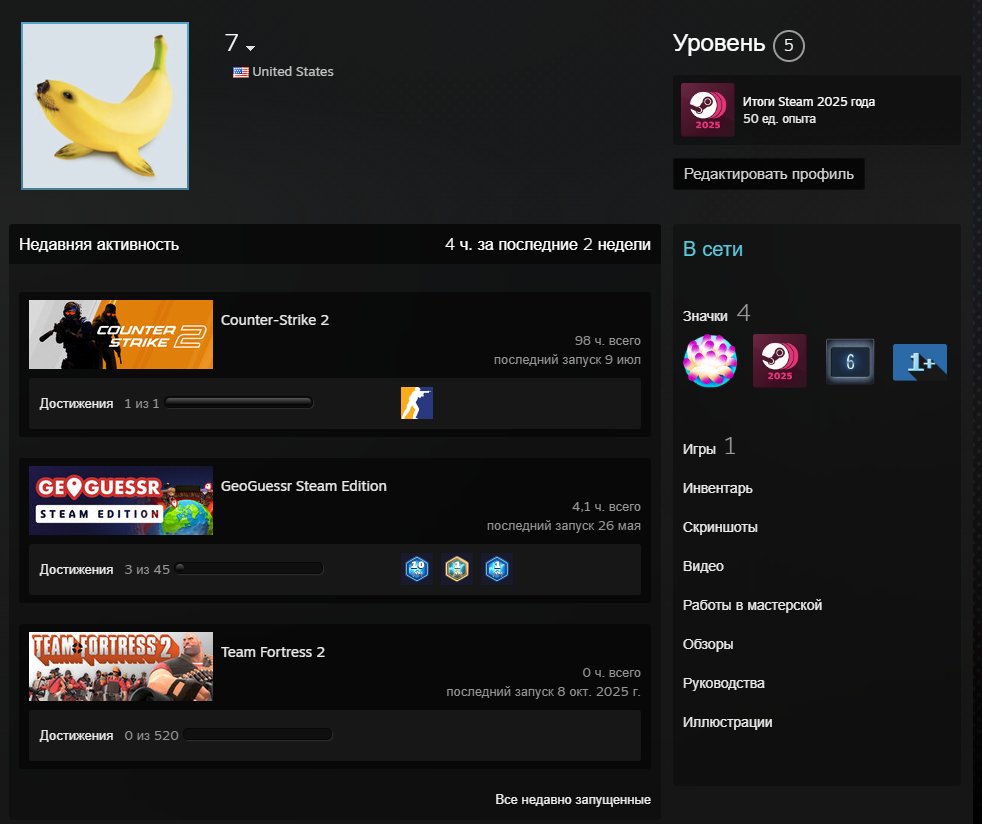Open Все недавно запущенные link
Viewport: 982px width, 824px height.
pyautogui.click(x=572, y=800)
